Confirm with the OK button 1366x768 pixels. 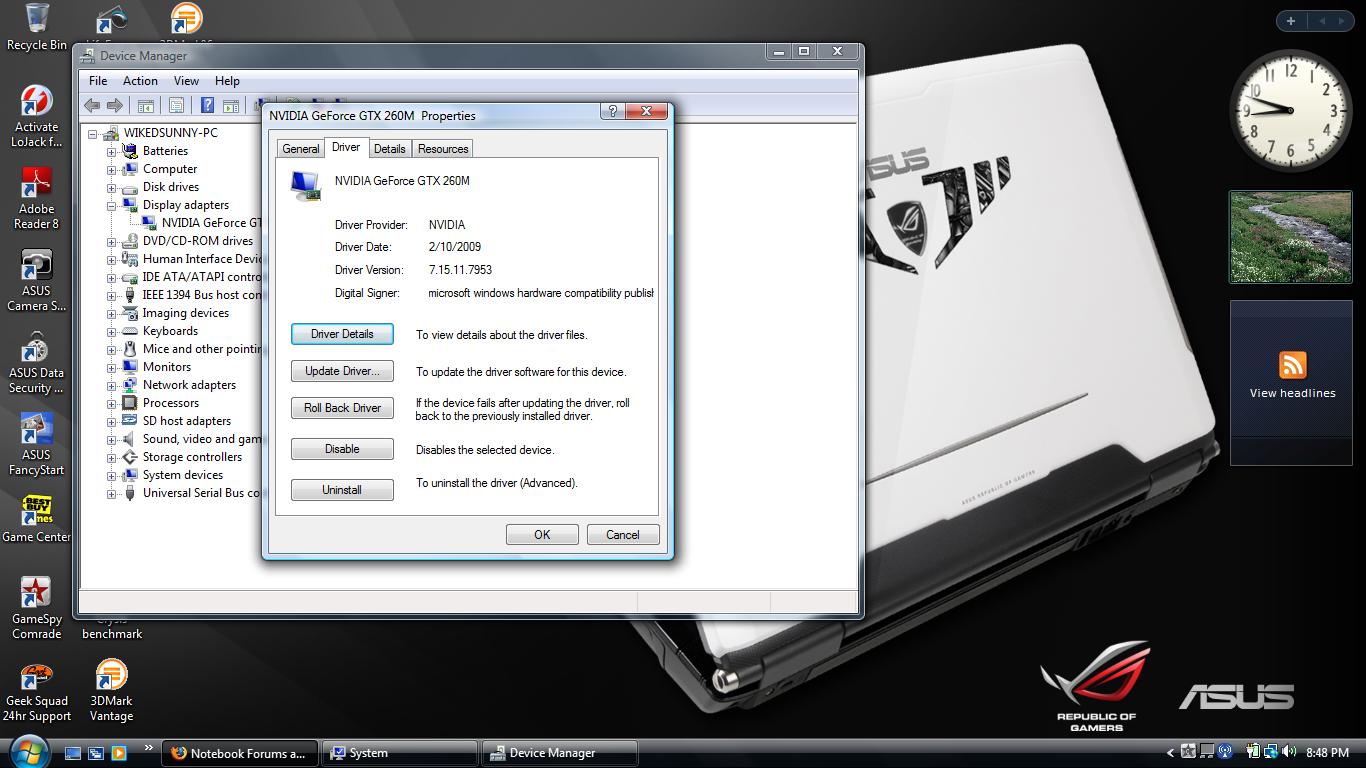click(542, 534)
